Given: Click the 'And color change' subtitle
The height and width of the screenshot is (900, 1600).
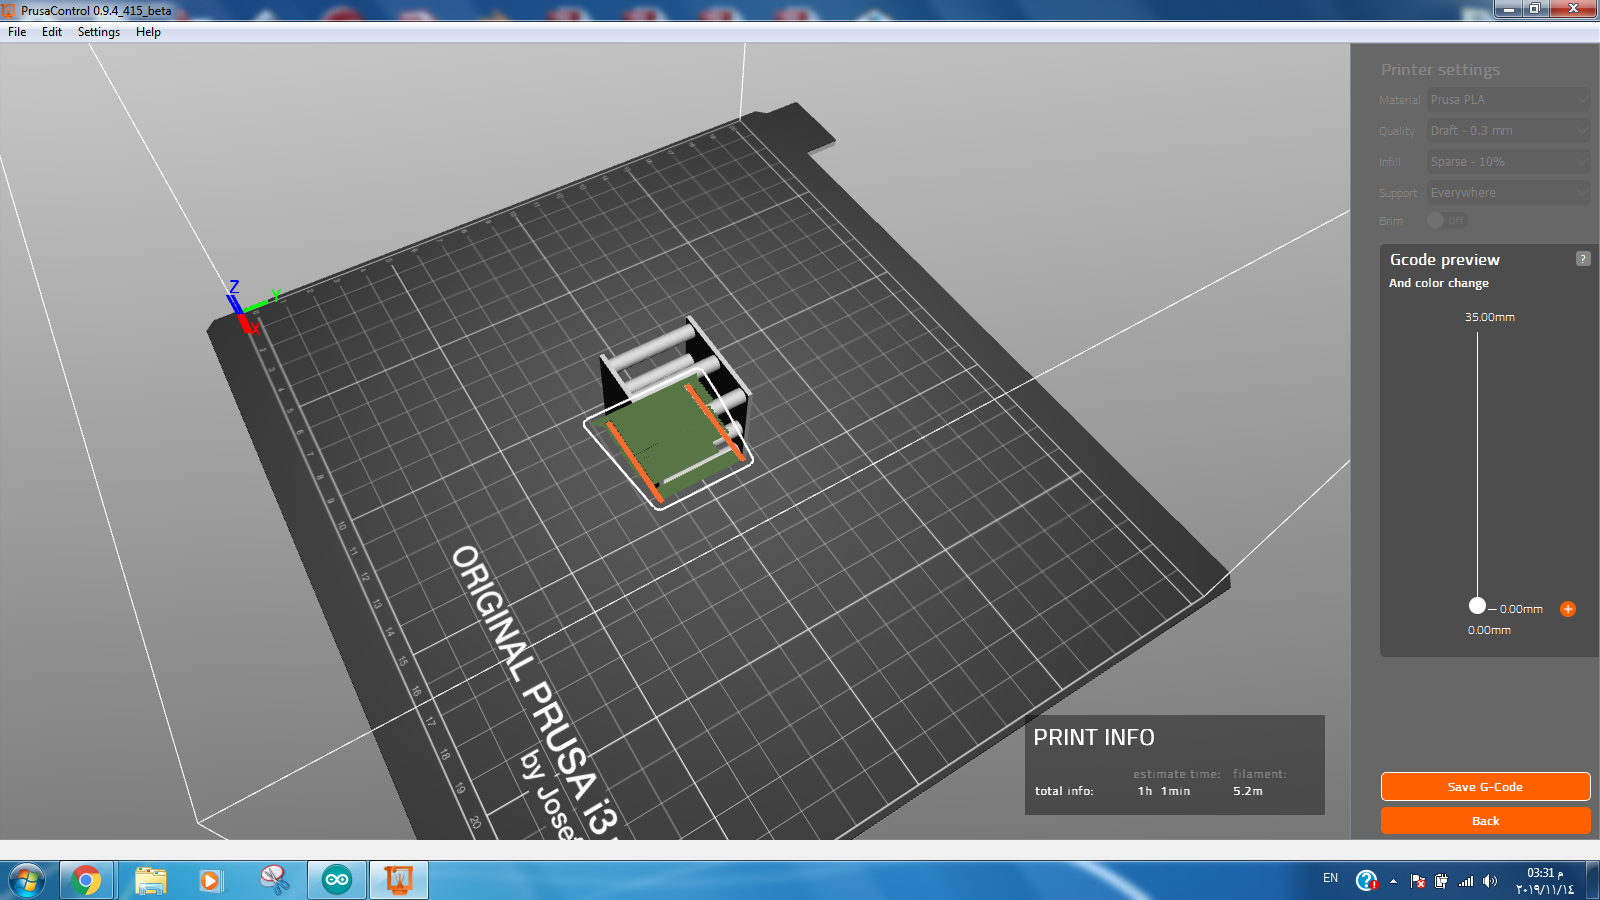Looking at the screenshot, I should tap(1438, 283).
